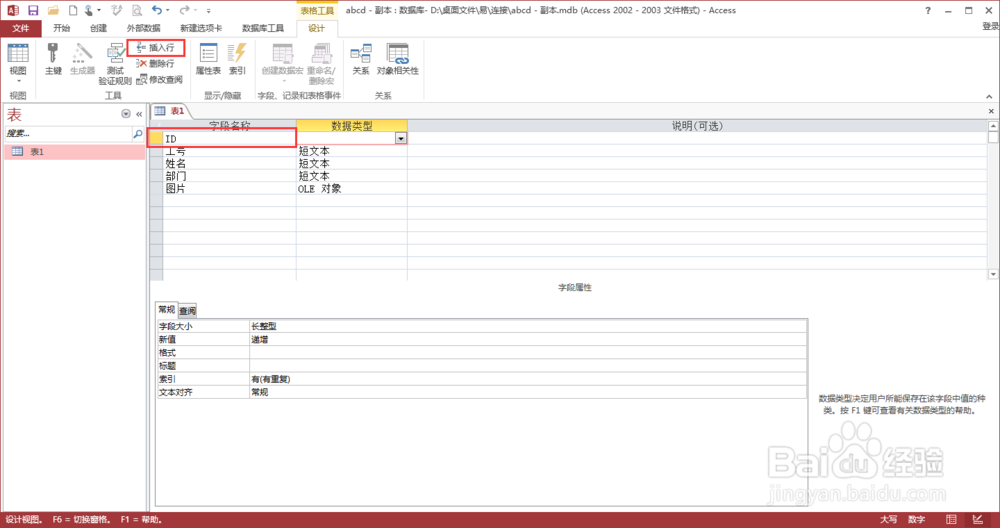The image size is (1000, 528).
Task: Open 关系 (Relationships) window
Action: point(361,59)
